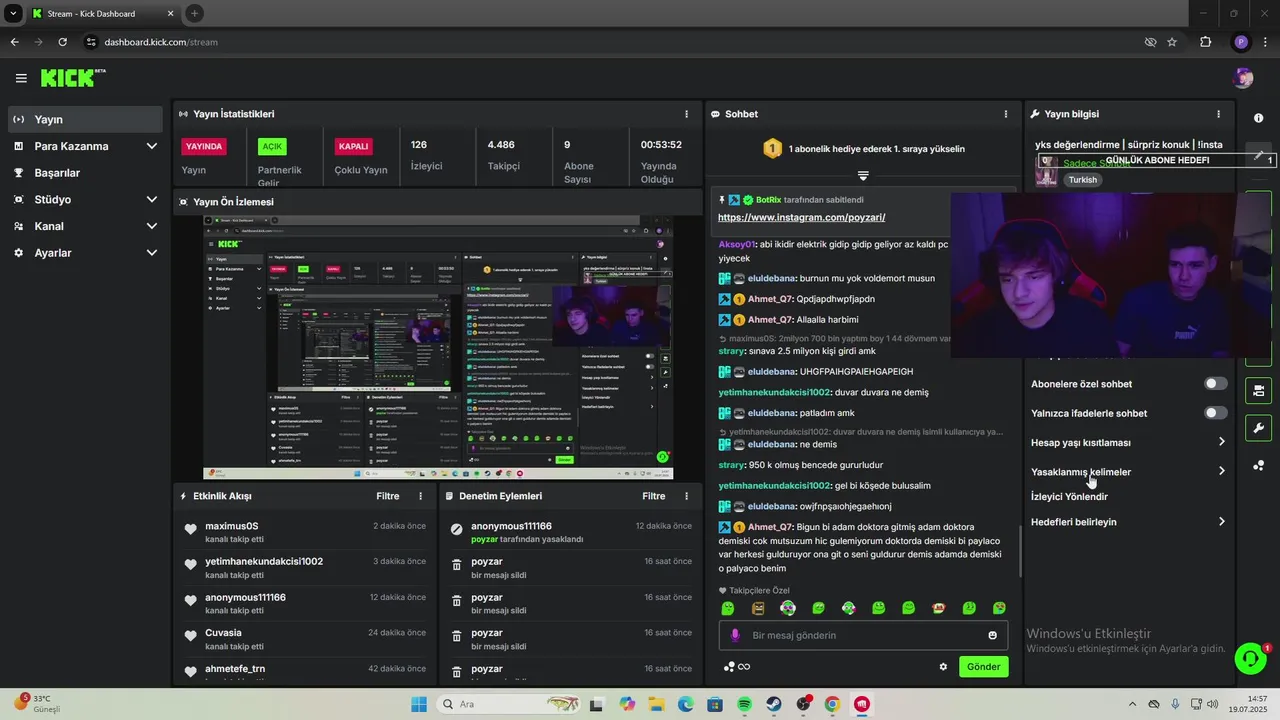
Task: Select the last emote with the red tongue
Action: 999,608
